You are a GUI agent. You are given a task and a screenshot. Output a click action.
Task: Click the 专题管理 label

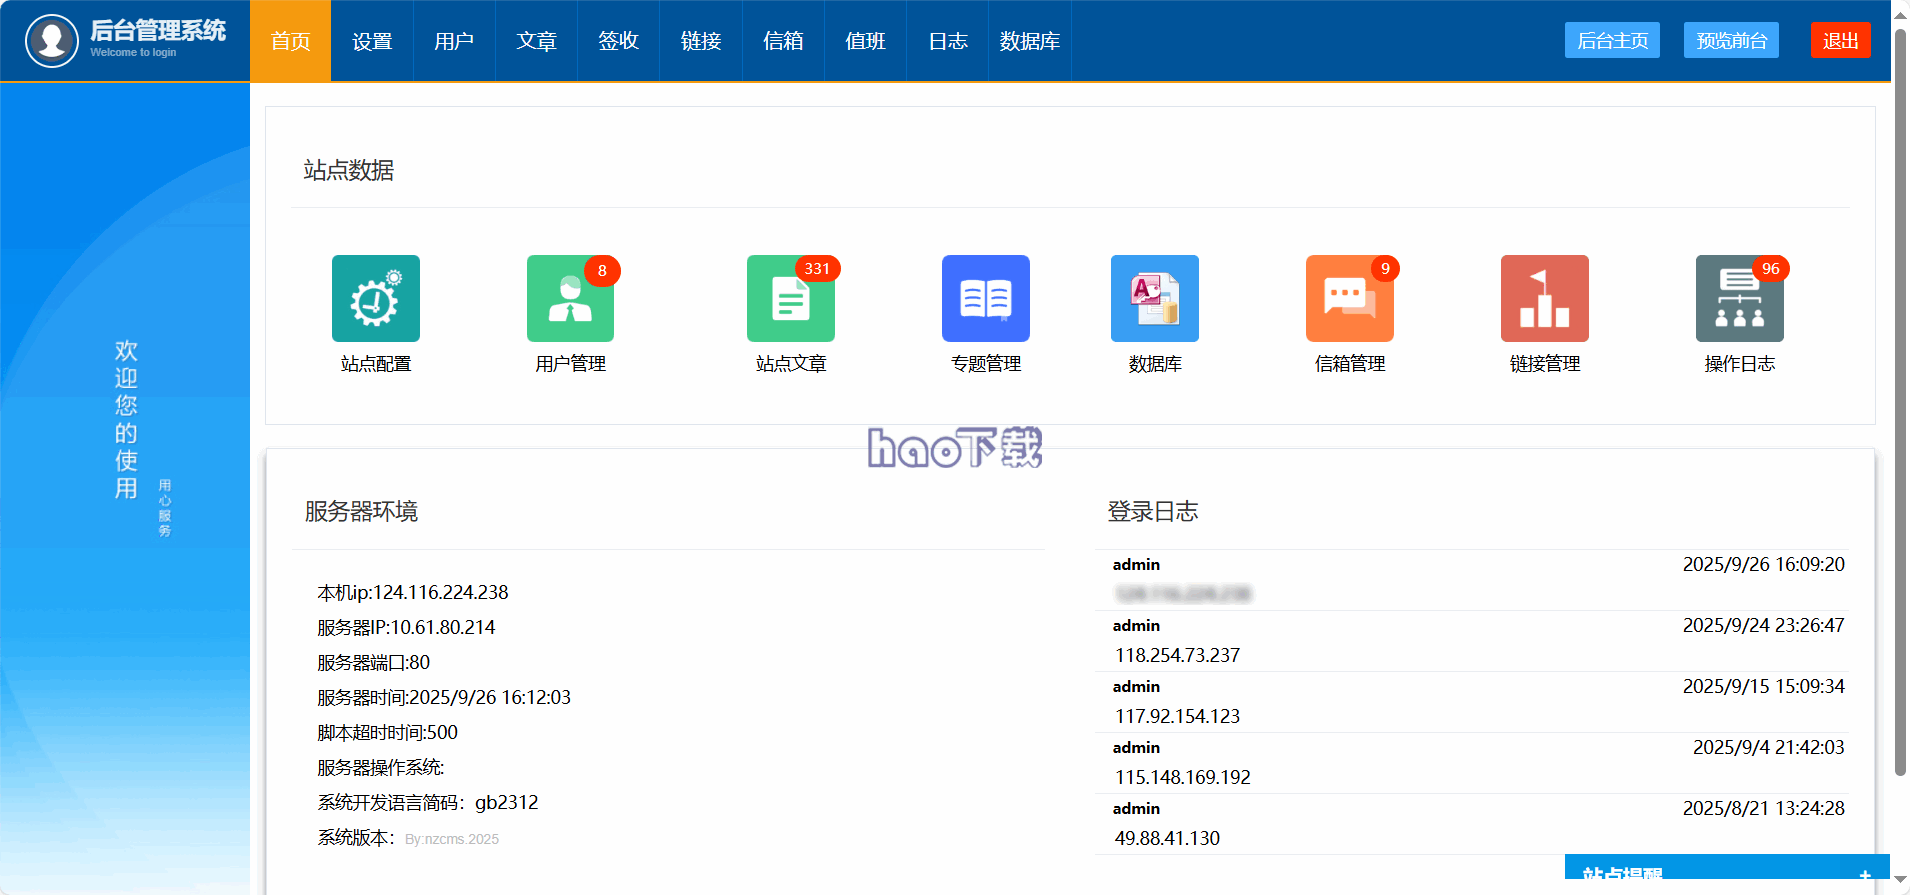986,364
